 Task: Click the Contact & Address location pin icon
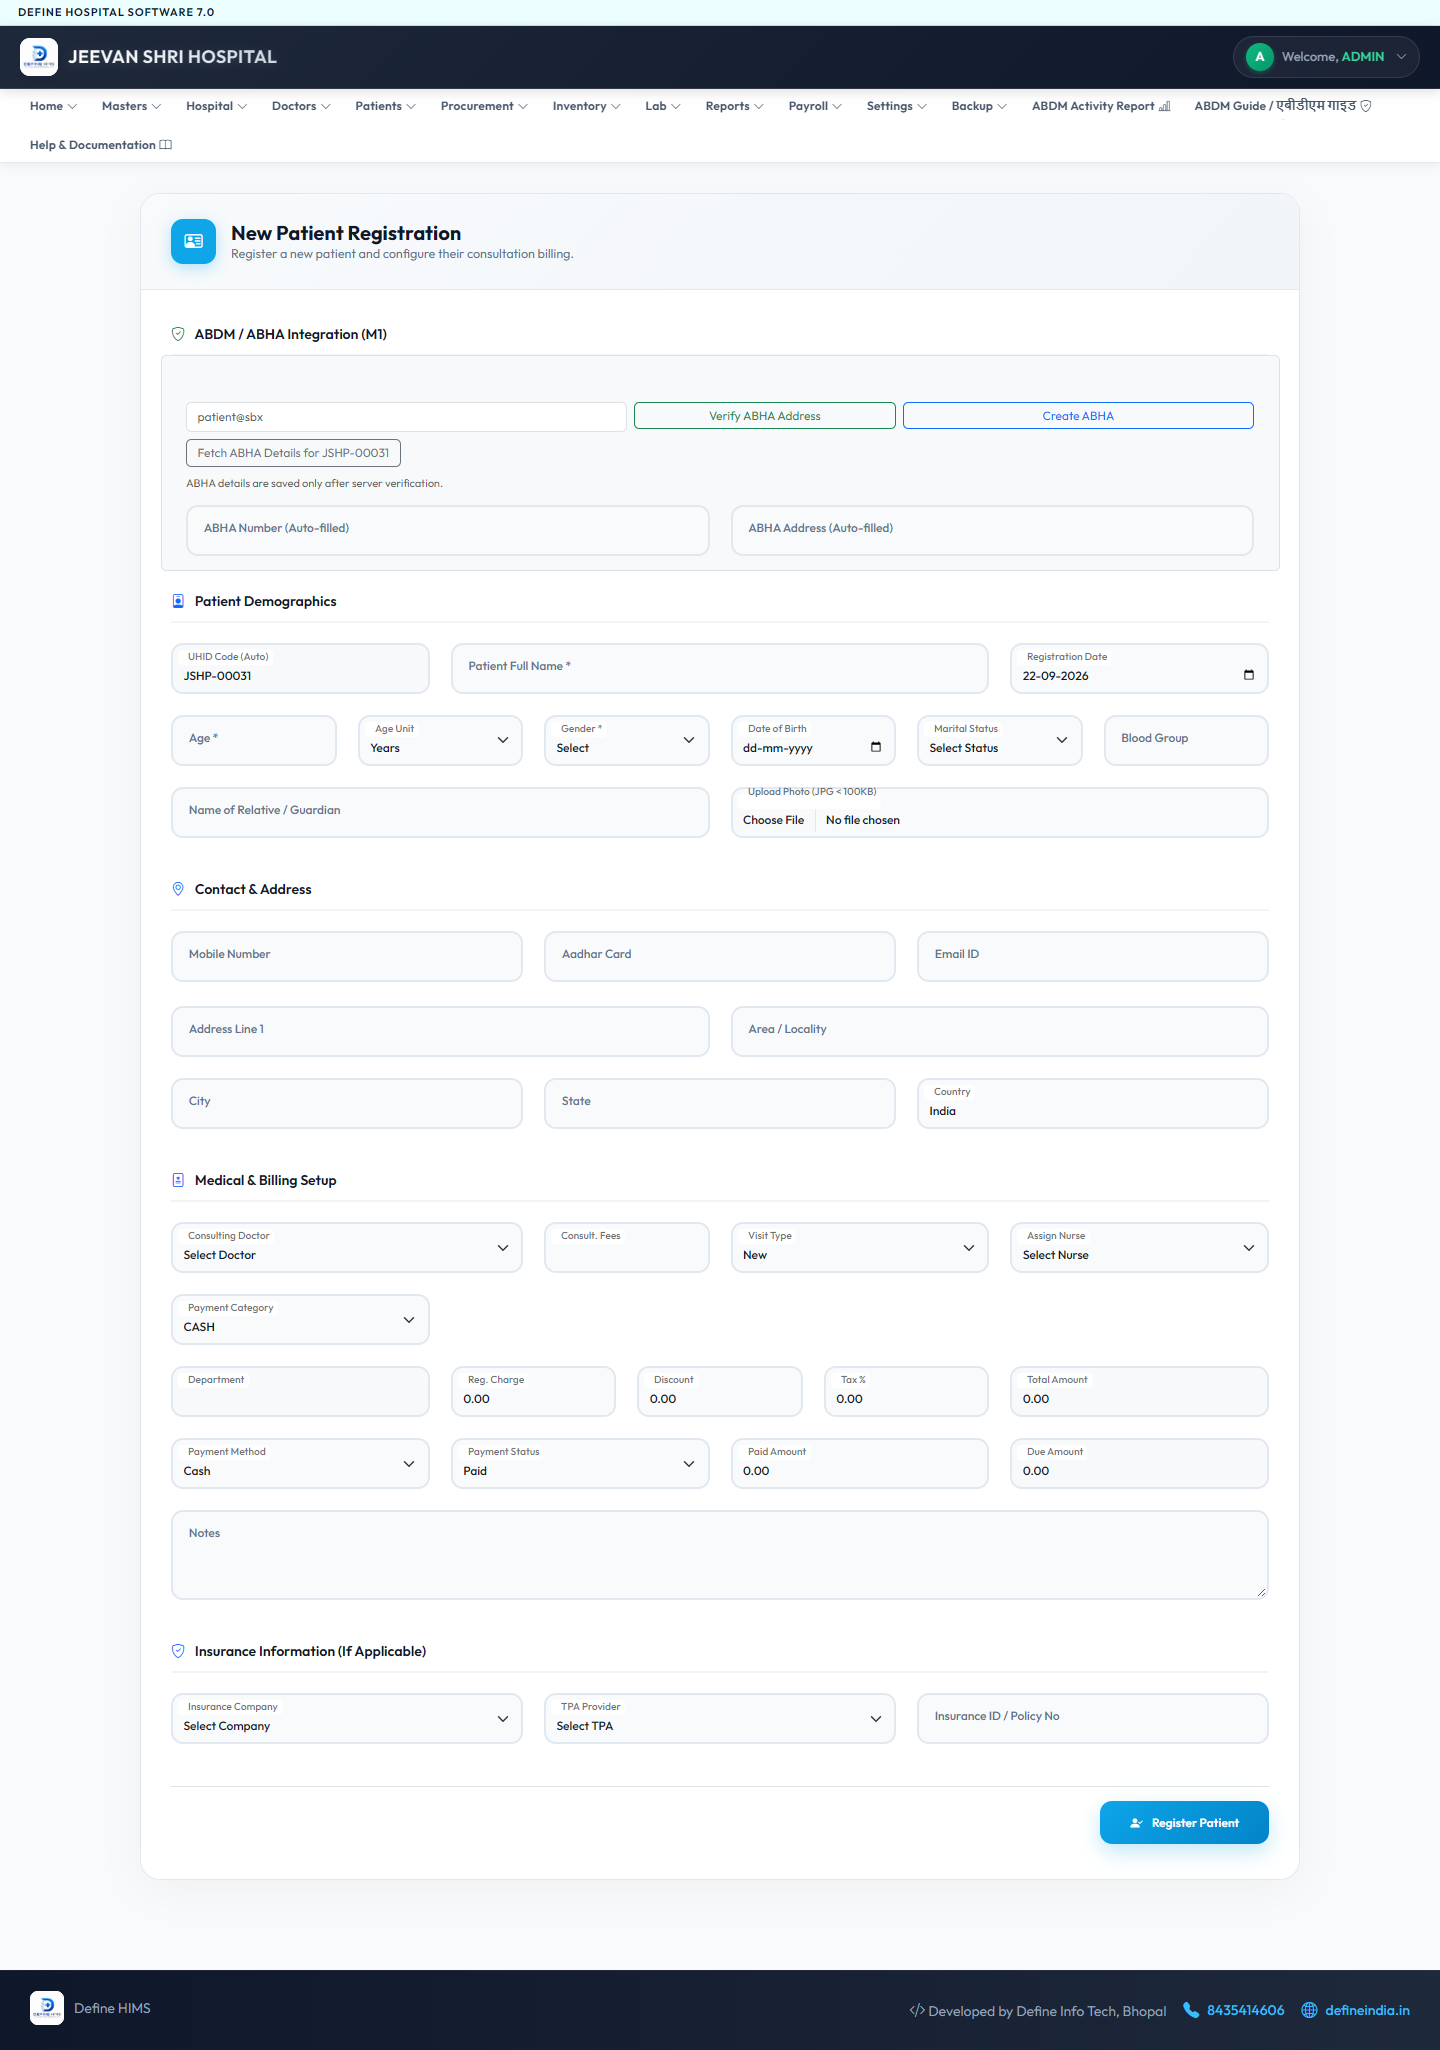tap(178, 889)
